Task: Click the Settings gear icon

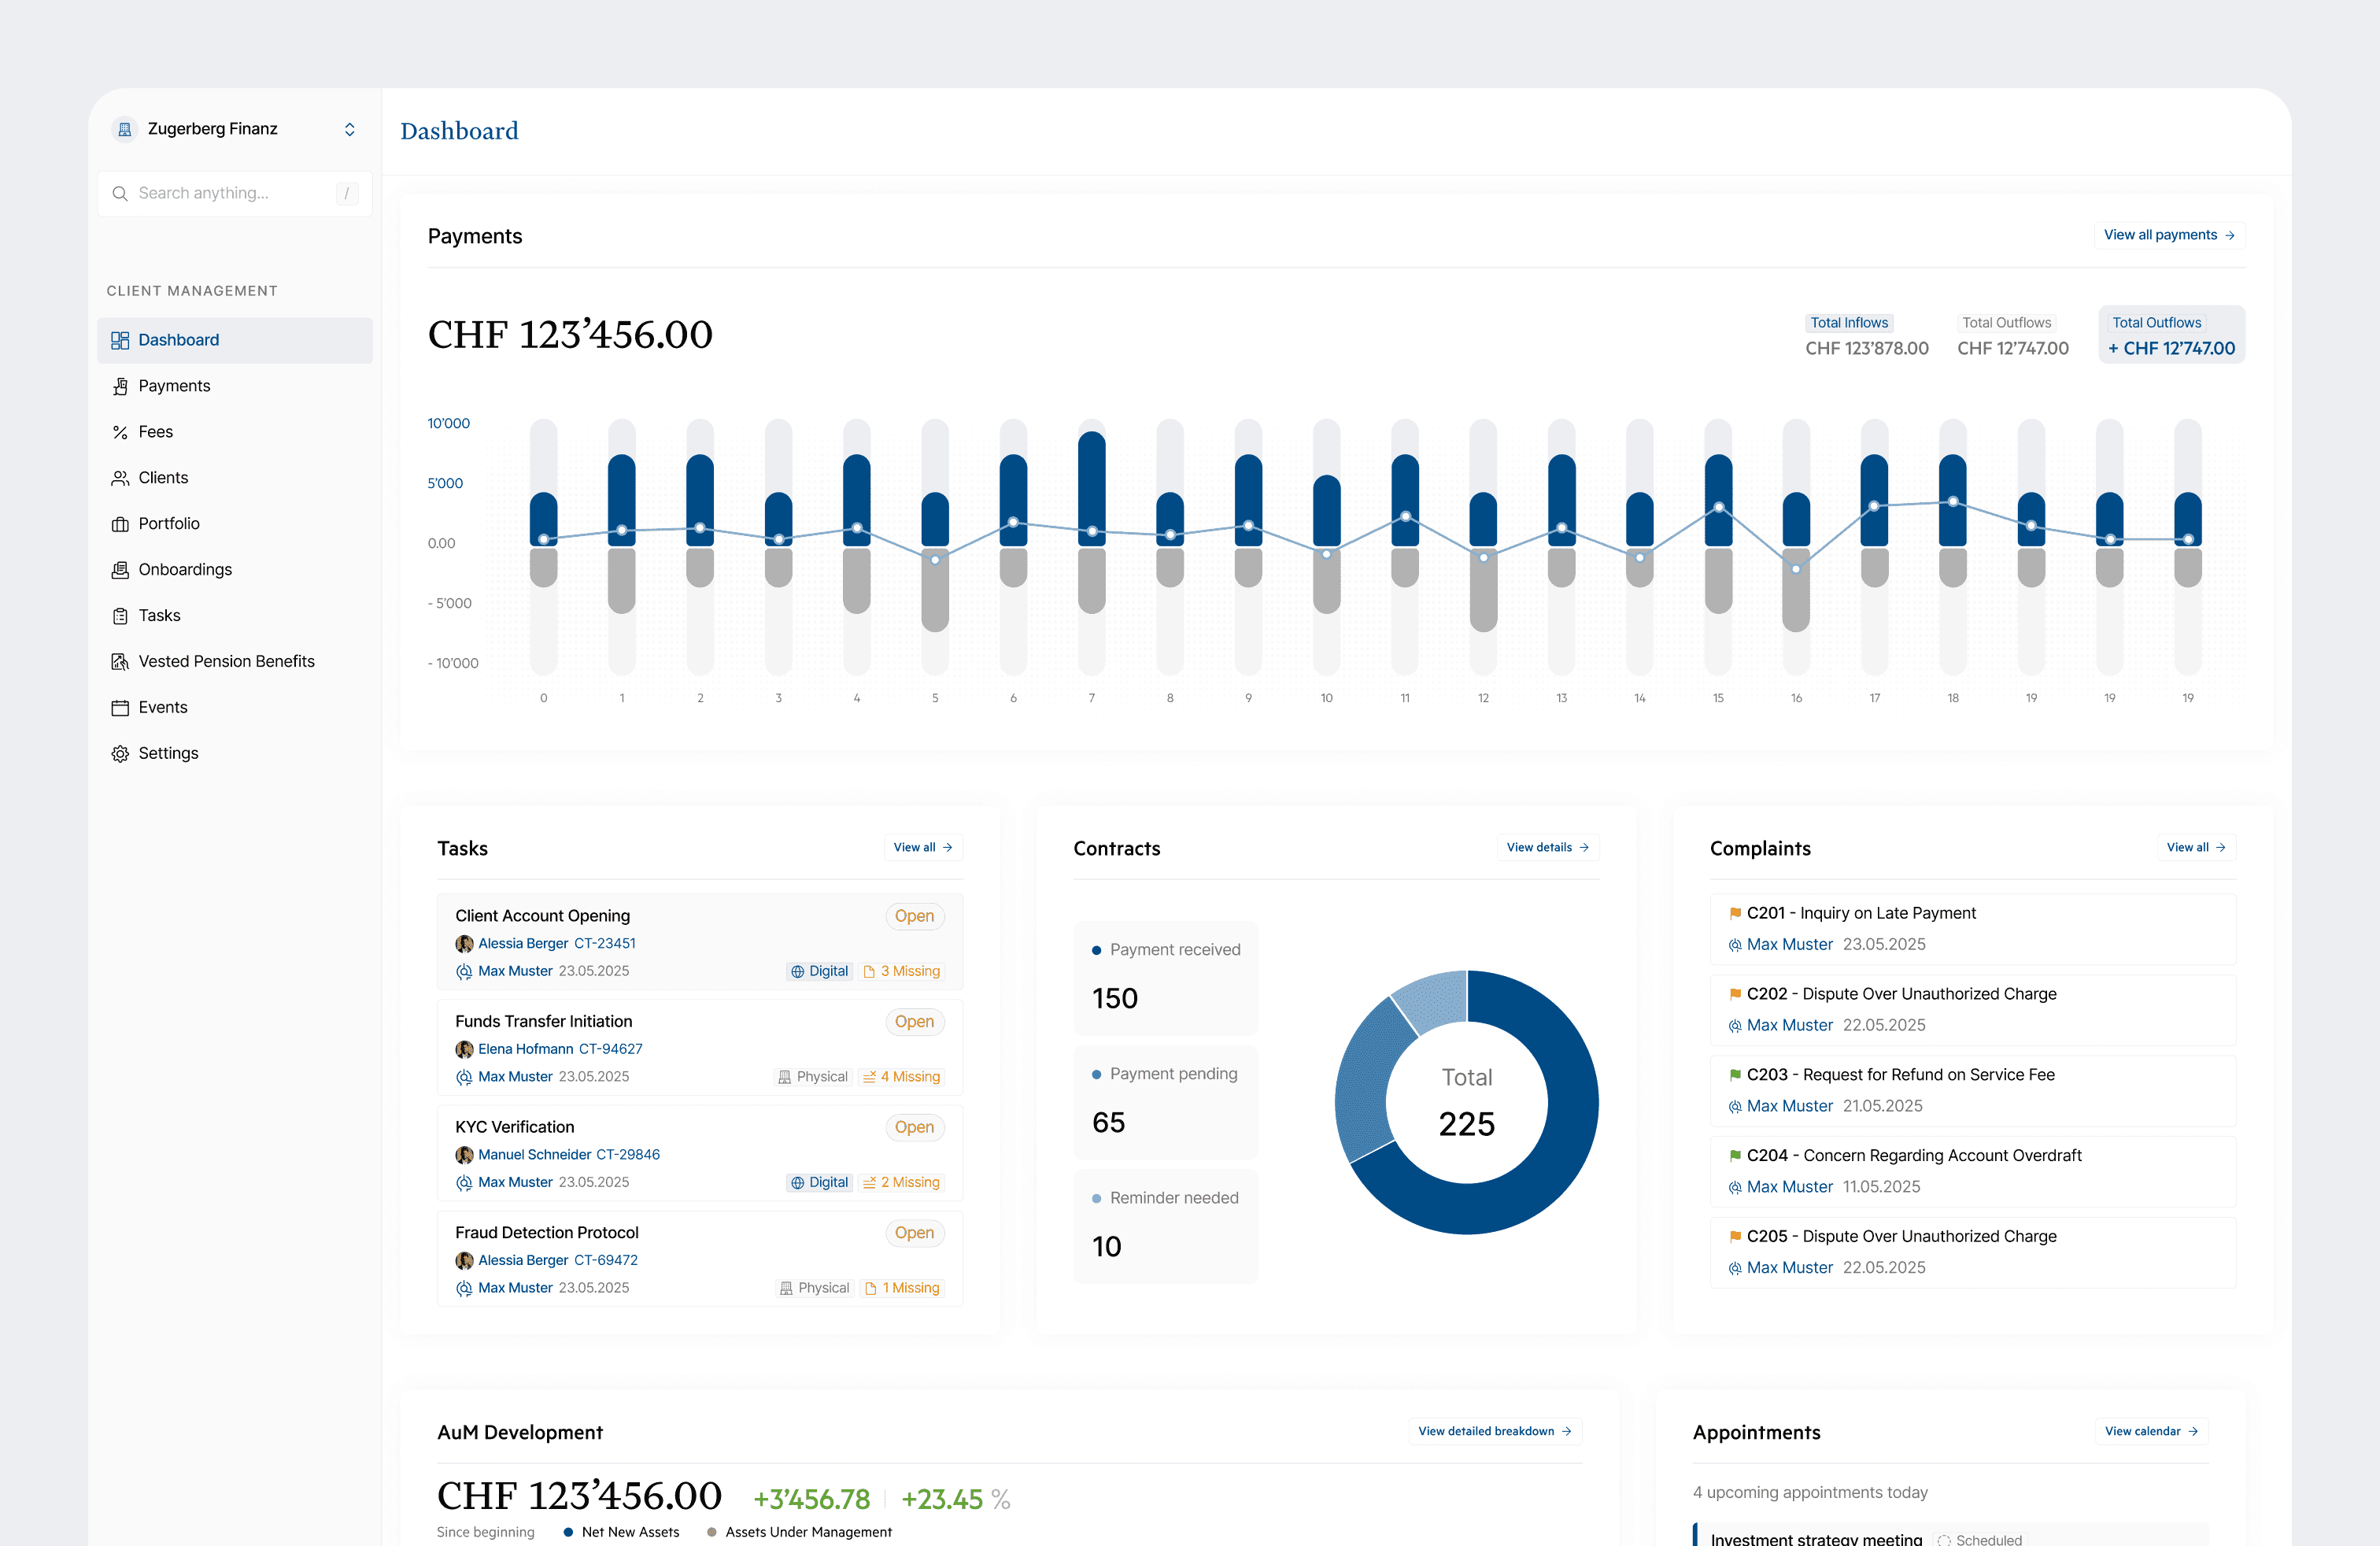Action: pos(120,754)
